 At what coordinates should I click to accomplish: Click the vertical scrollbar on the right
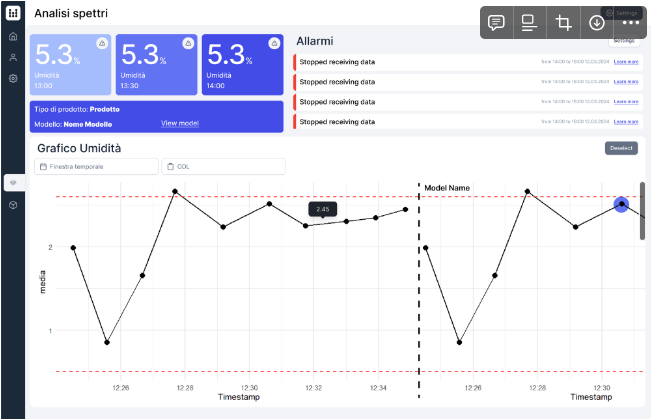coord(643,210)
